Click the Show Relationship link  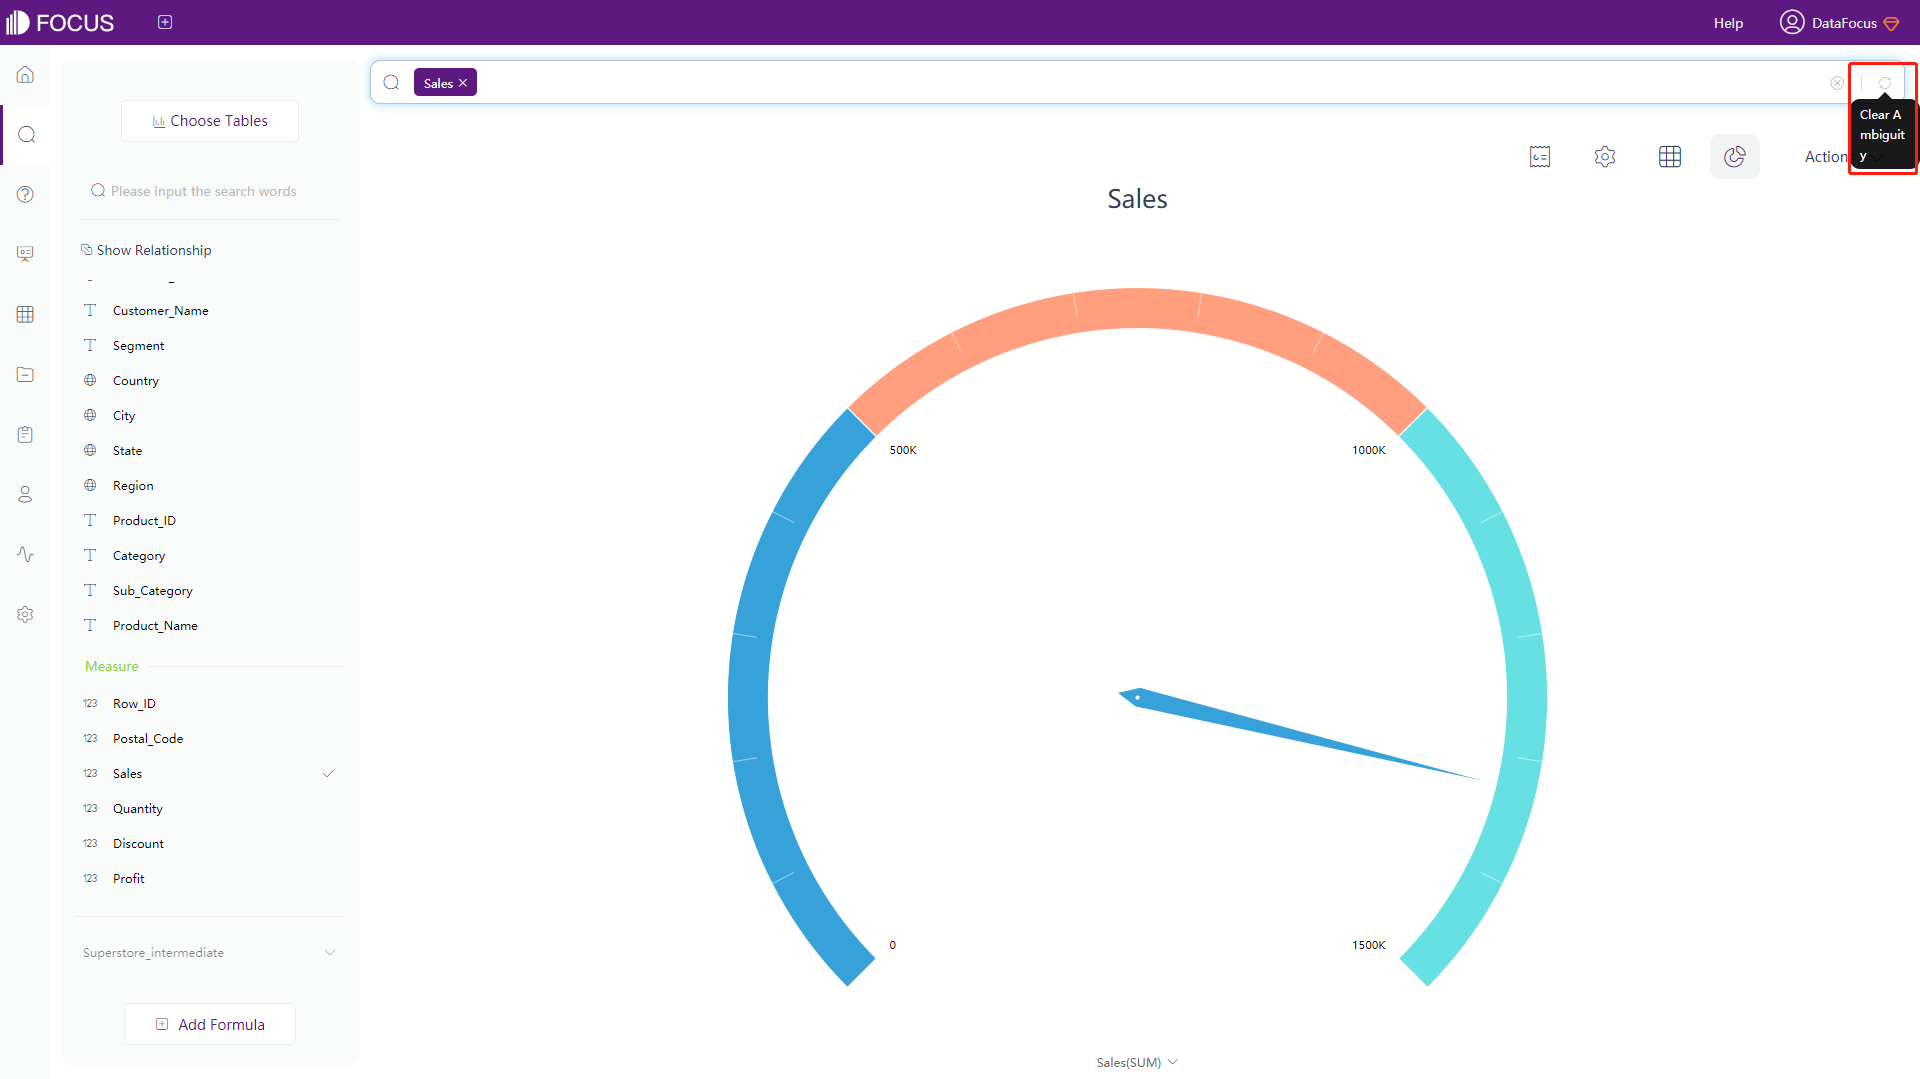coord(146,250)
